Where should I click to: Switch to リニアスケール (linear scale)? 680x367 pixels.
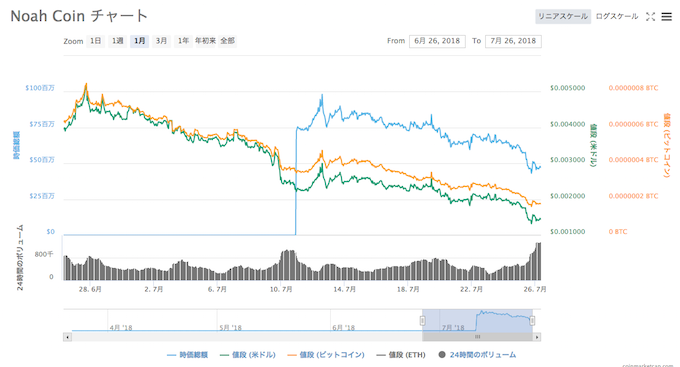coord(562,16)
